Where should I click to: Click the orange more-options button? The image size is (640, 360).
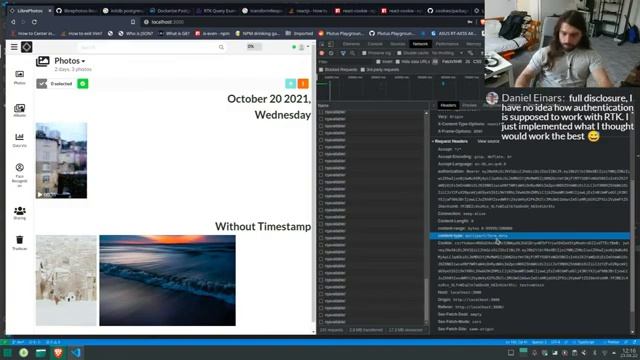[x=303, y=84]
